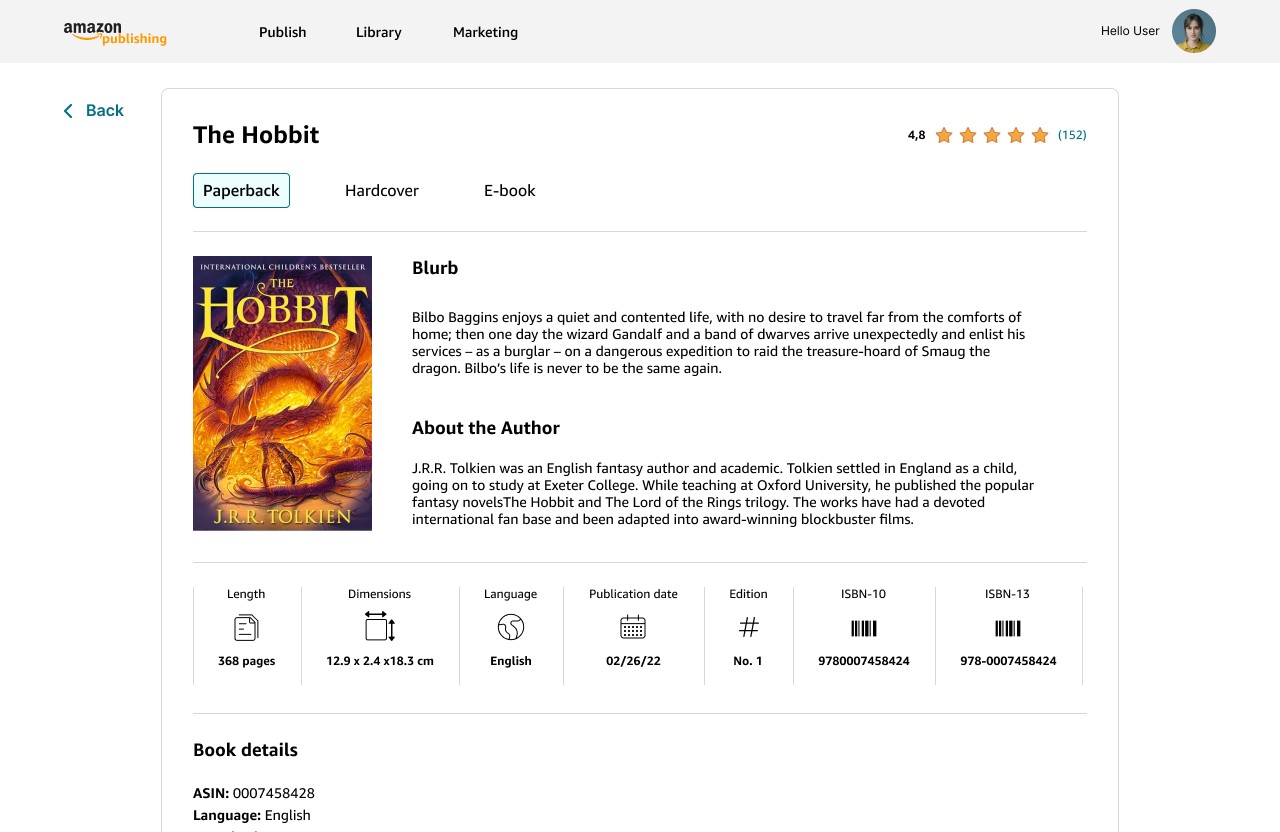Click the Amazon Publishing logo
The width and height of the screenshot is (1280, 832).
115,33
